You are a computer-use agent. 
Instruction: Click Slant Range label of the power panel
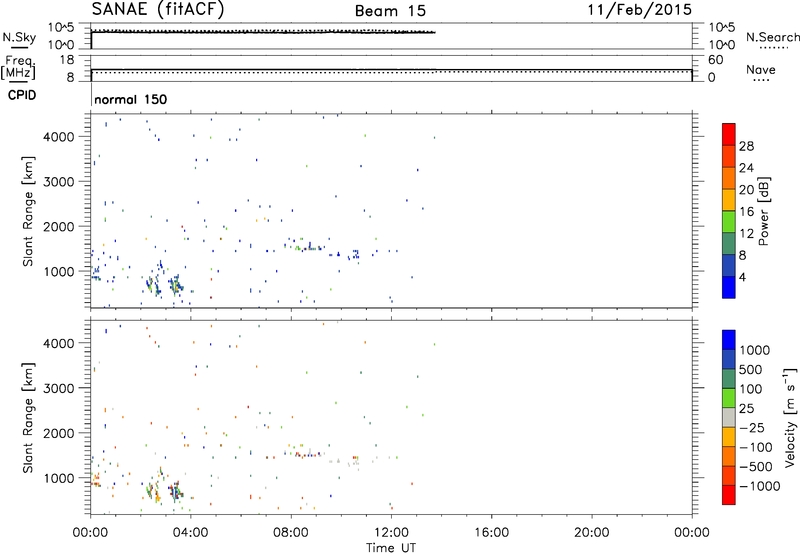[x=28, y=211]
